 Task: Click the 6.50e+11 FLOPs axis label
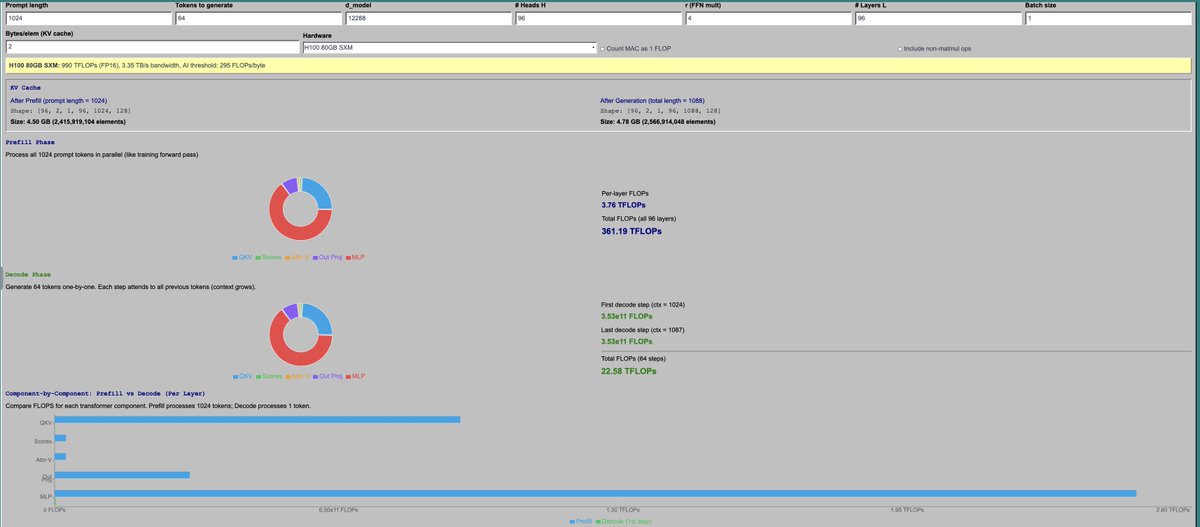[339, 509]
